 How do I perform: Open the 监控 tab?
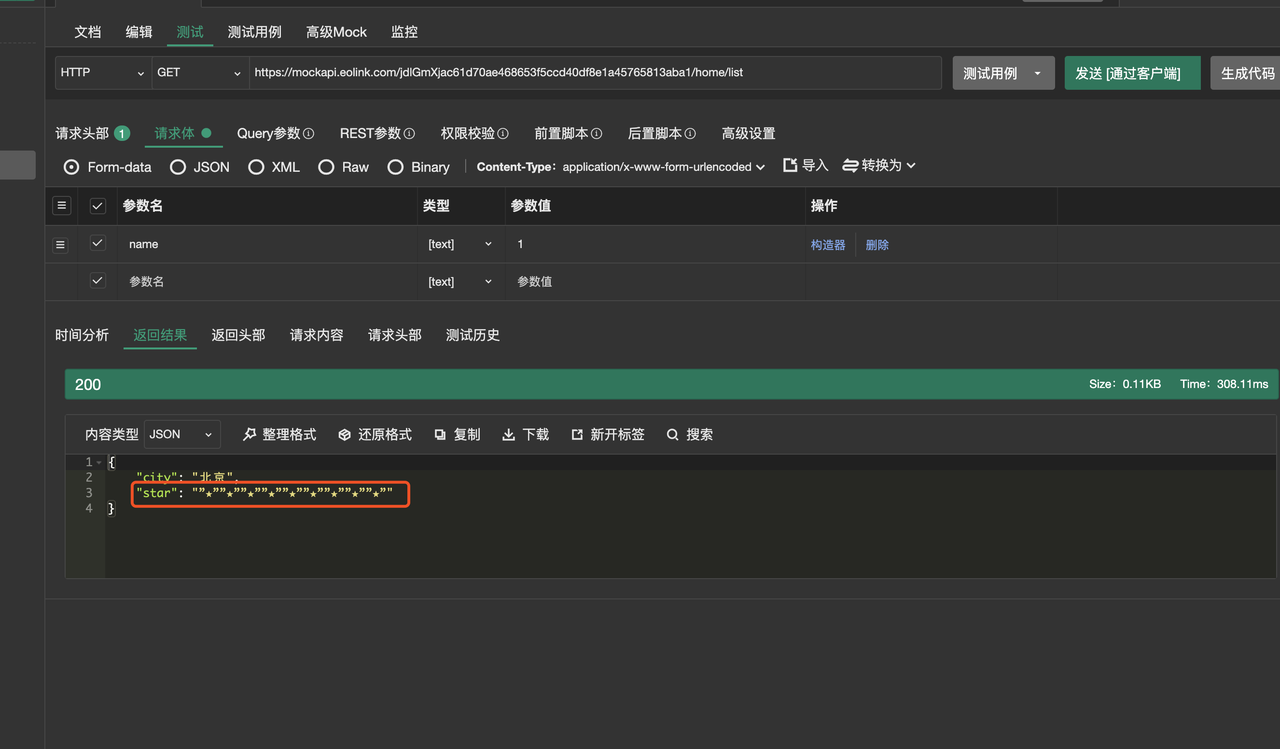coord(404,32)
